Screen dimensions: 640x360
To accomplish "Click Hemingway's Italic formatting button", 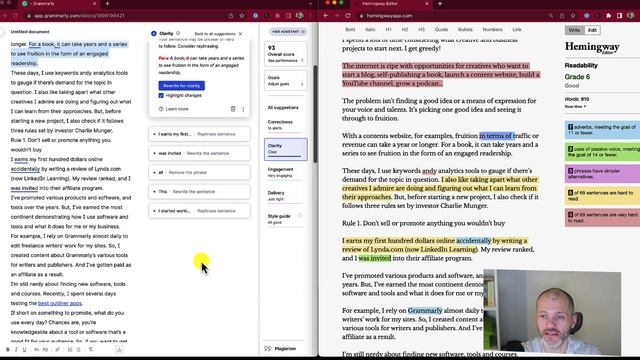I will [x=370, y=29].
